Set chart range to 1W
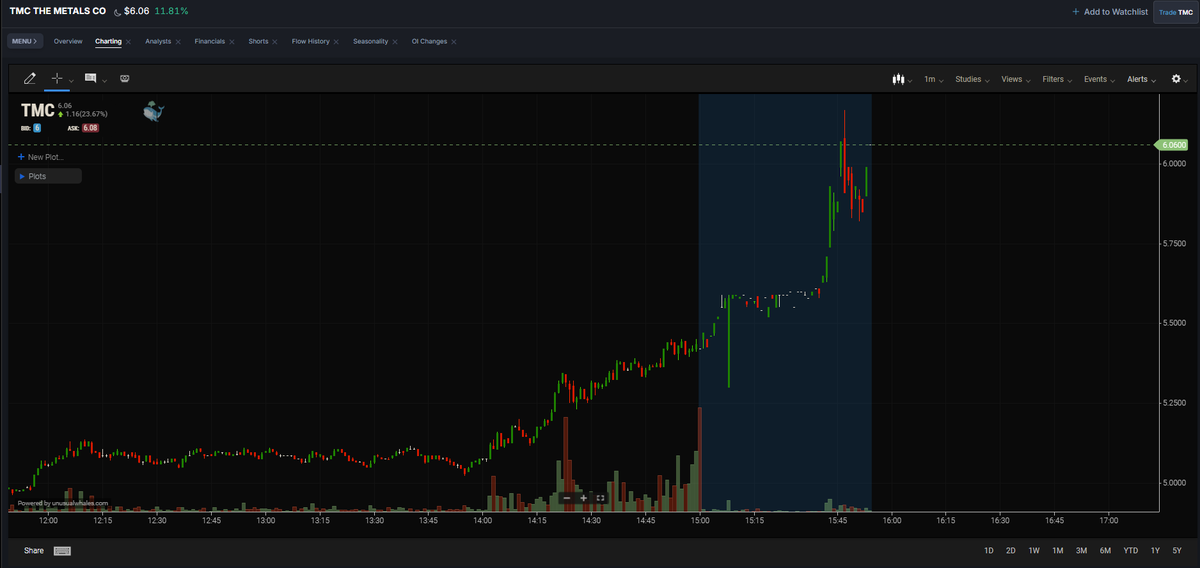This screenshot has width=1200, height=568. (x=1034, y=551)
